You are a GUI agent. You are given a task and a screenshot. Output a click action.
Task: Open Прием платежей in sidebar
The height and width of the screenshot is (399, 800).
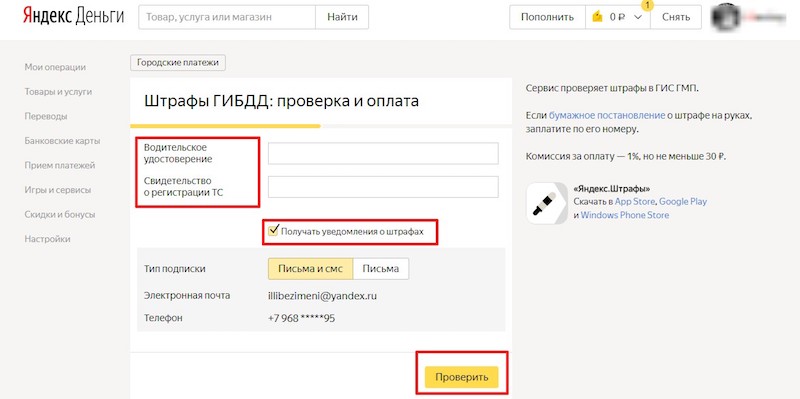60,165
